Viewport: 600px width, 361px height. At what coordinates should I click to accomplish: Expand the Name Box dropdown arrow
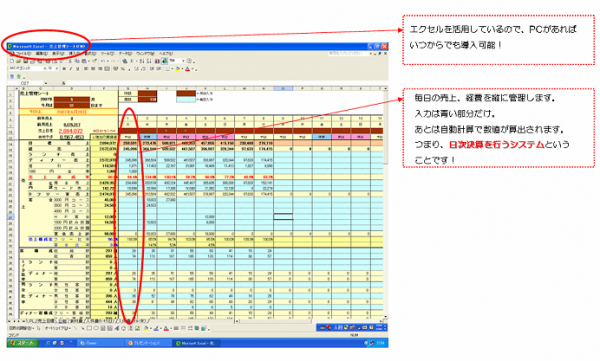(46, 83)
